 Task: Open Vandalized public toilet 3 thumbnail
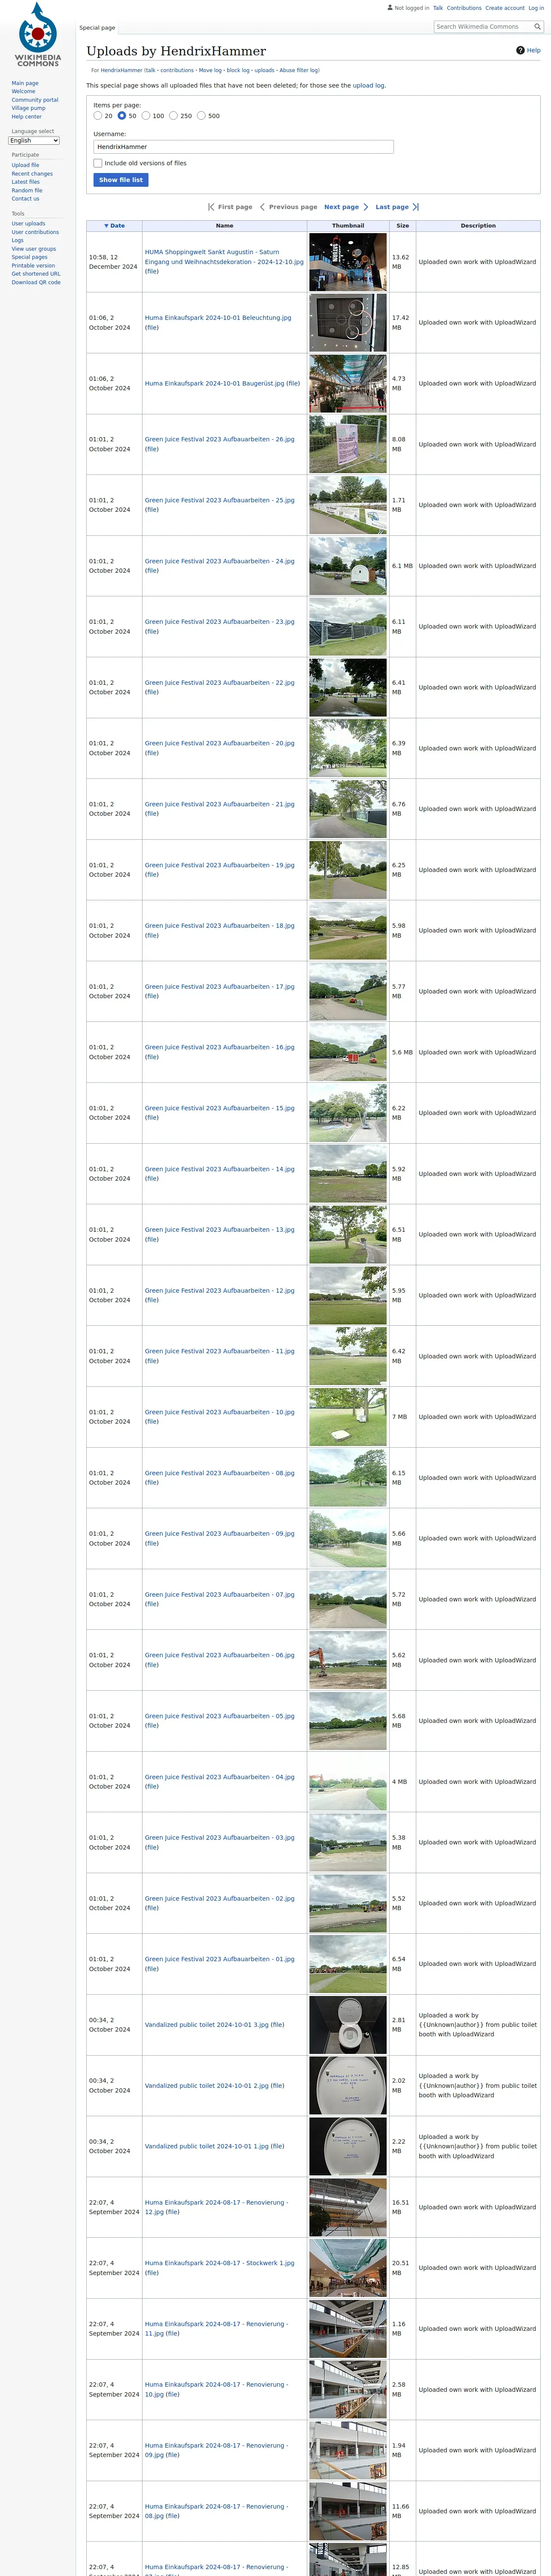(348, 2025)
